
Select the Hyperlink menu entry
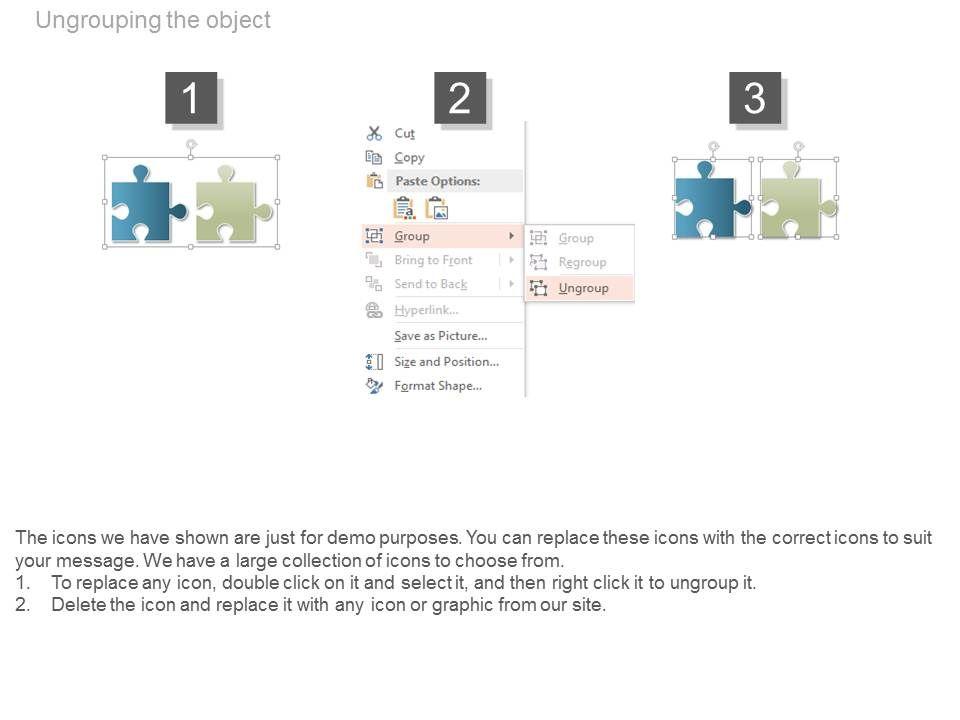tap(426, 310)
